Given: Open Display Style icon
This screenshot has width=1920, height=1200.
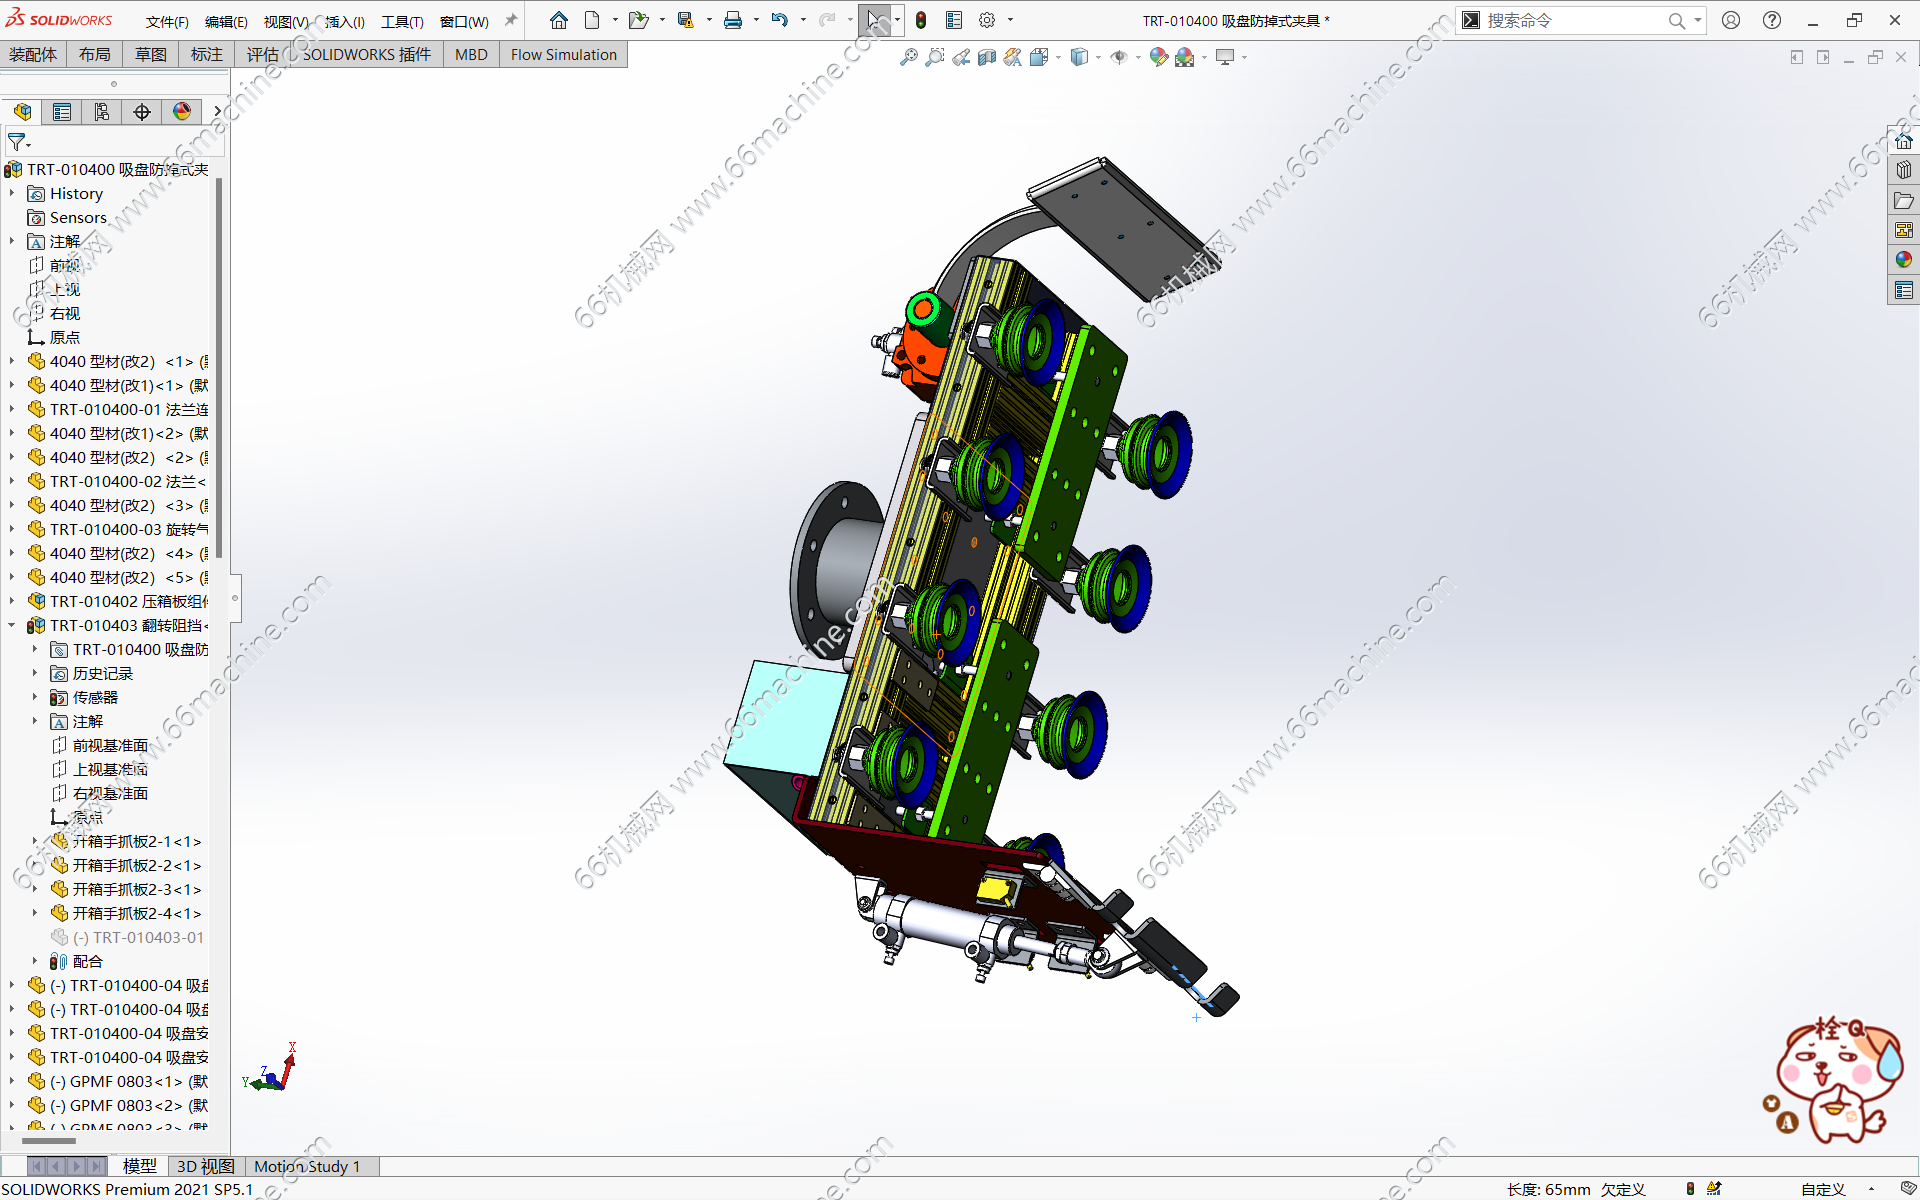Looking at the screenshot, I should tap(1079, 57).
